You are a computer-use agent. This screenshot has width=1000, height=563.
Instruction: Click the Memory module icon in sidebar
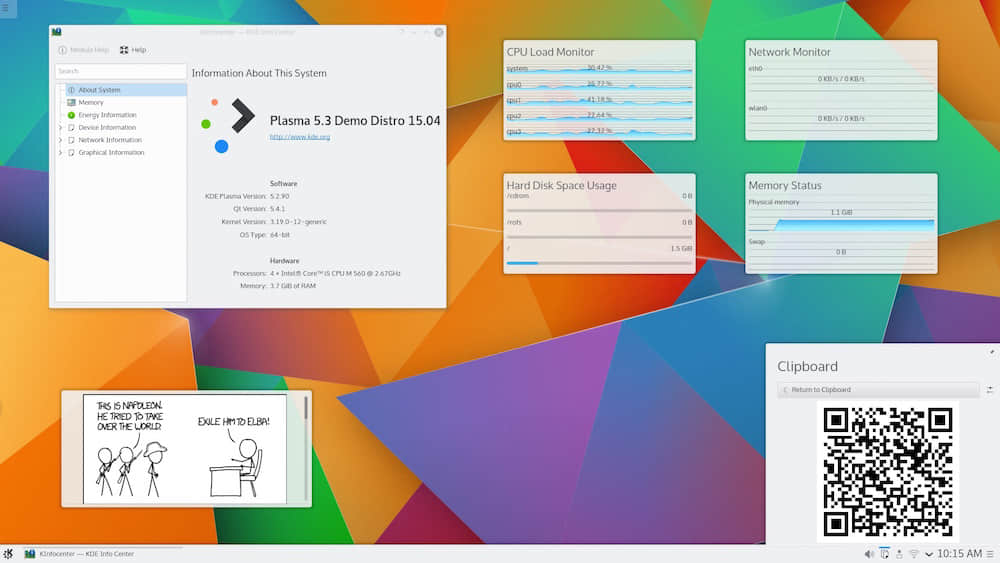(71, 103)
